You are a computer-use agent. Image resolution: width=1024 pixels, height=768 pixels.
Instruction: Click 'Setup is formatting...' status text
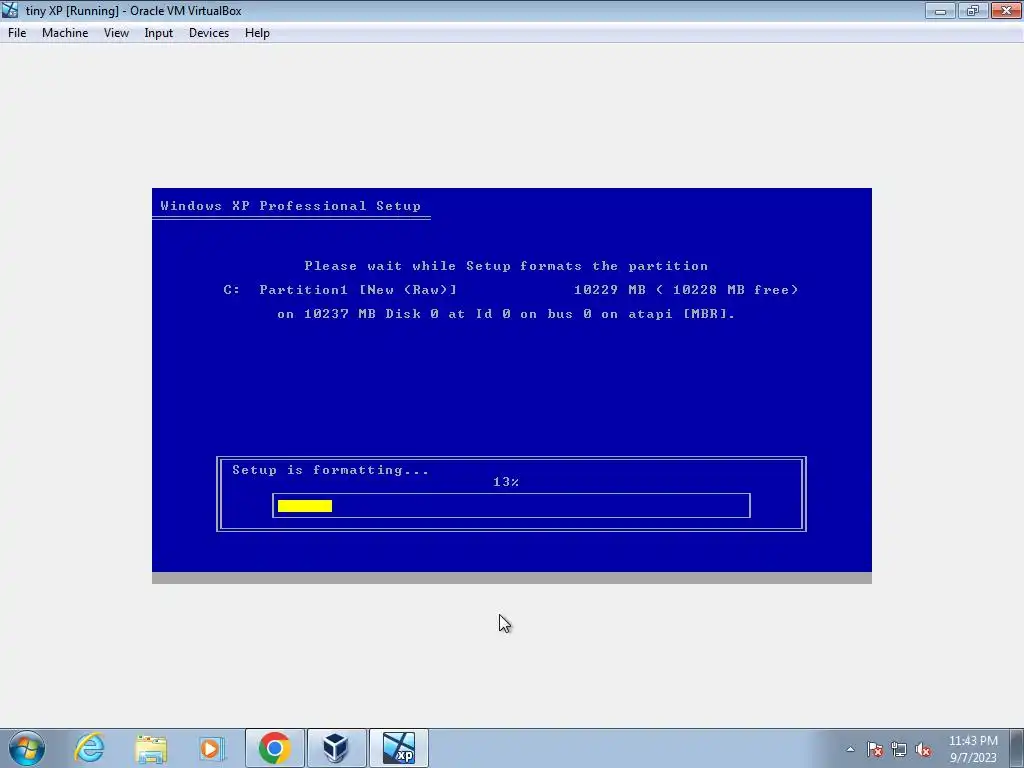(x=330, y=470)
